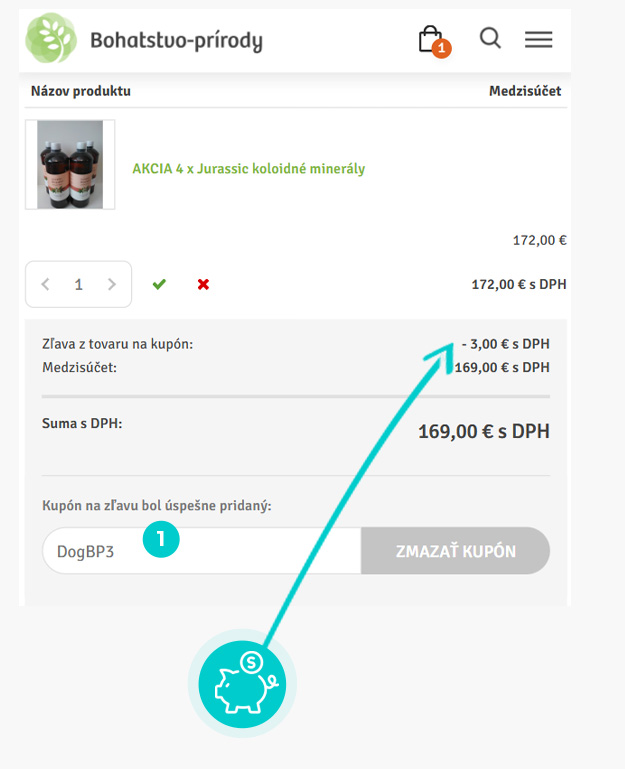Image resolution: width=625 pixels, height=769 pixels.
Task: Click the quantity number field
Action: (78, 284)
